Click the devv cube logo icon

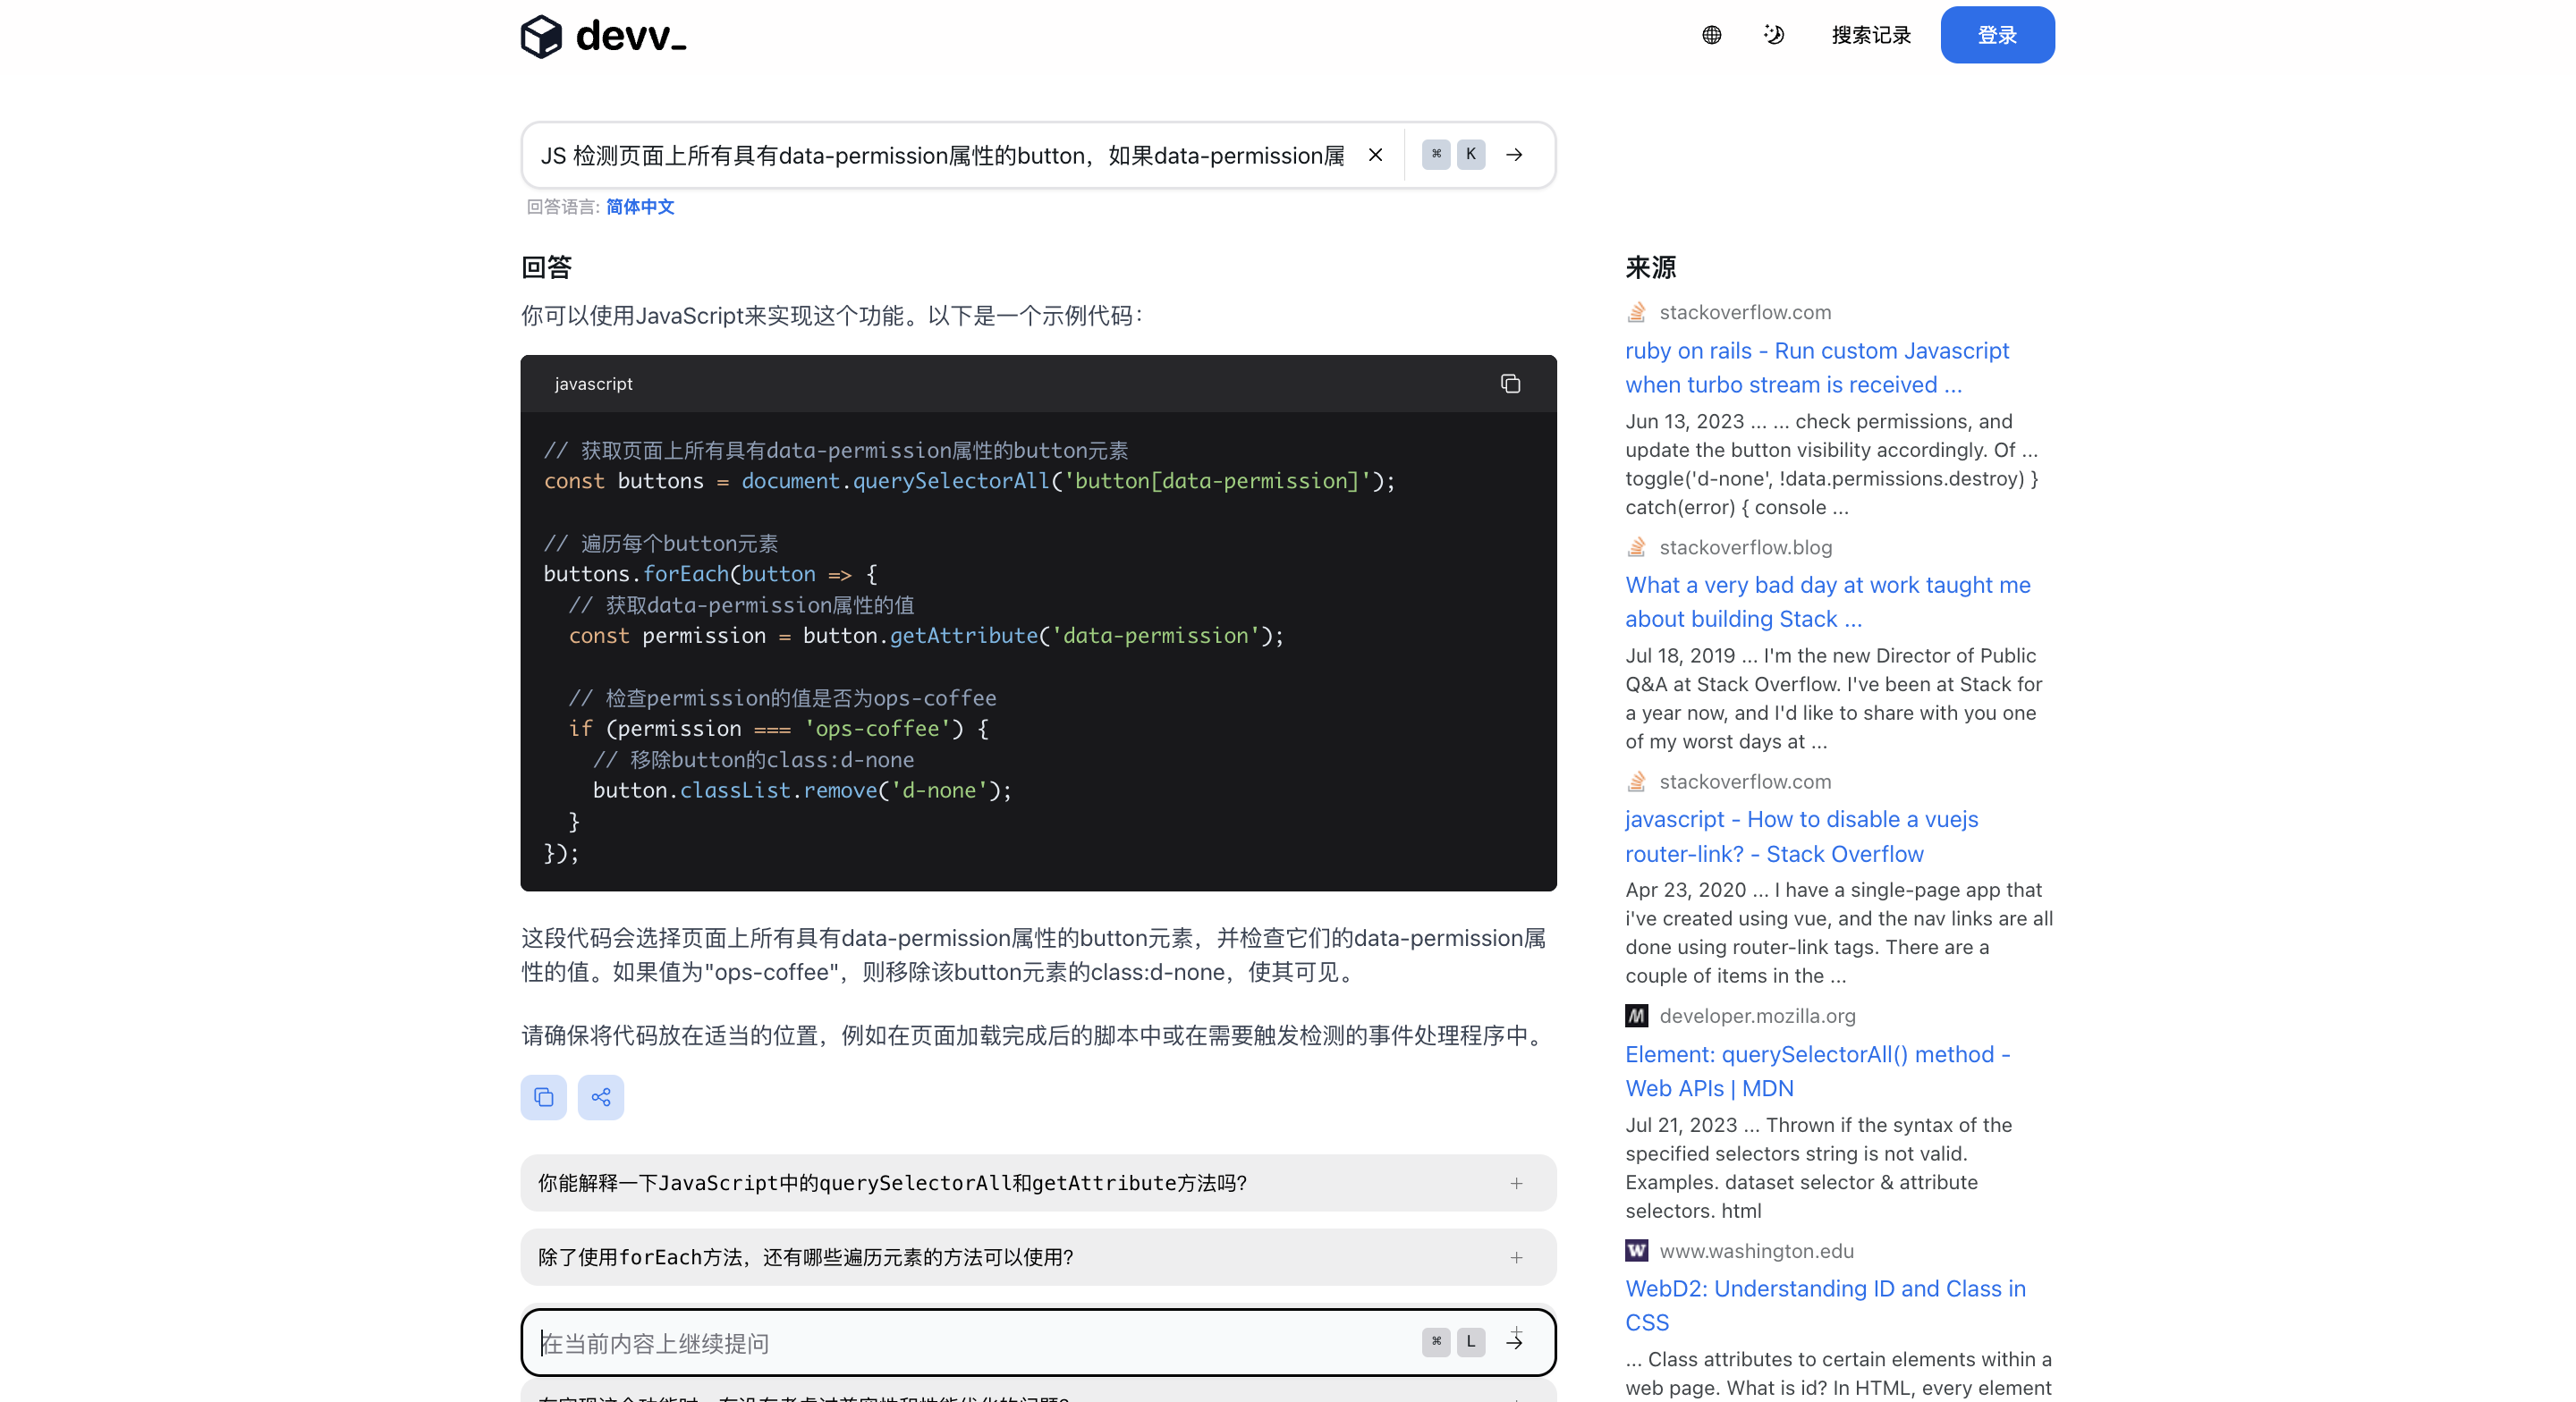pyautogui.click(x=541, y=36)
